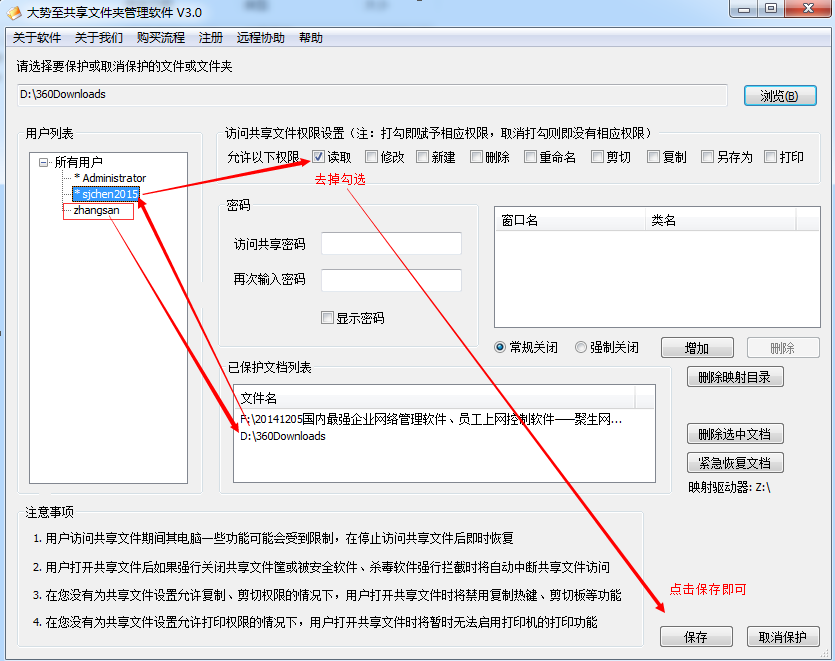835x661 pixels.
Task: Select Administrator in user list
Action: pyautogui.click(x=113, y=178)
